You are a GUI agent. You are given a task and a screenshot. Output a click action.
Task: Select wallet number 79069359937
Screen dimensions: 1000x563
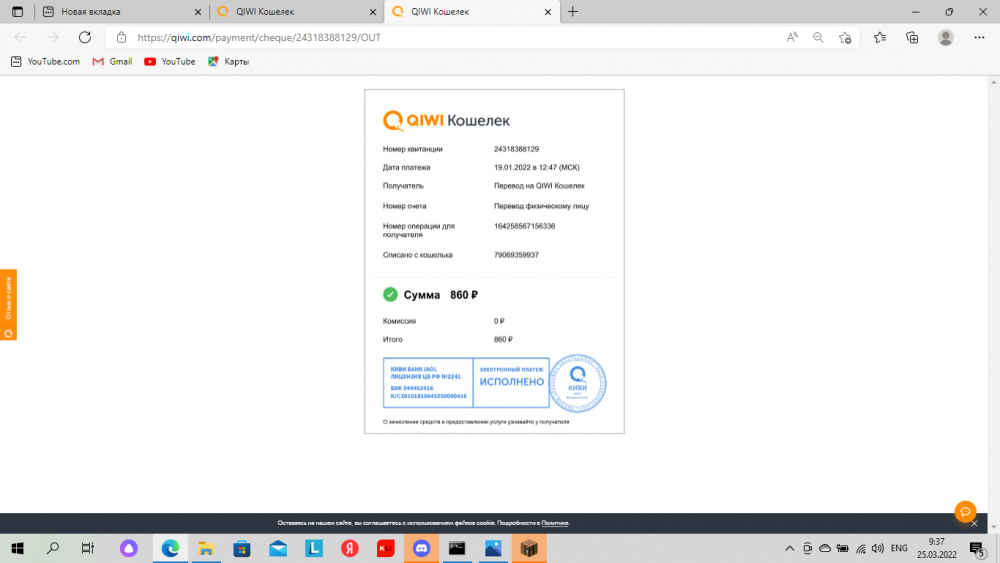(517, 255)
